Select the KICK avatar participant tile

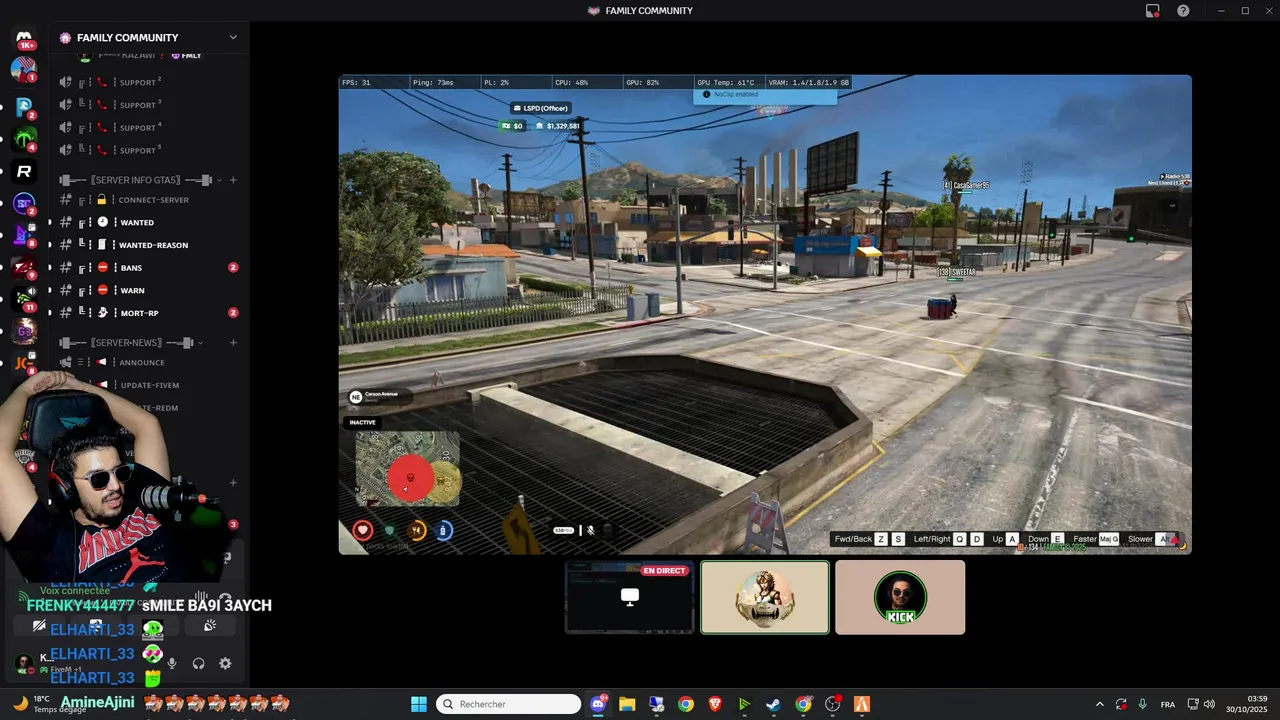pyautogui.click(x=900, y=597)
